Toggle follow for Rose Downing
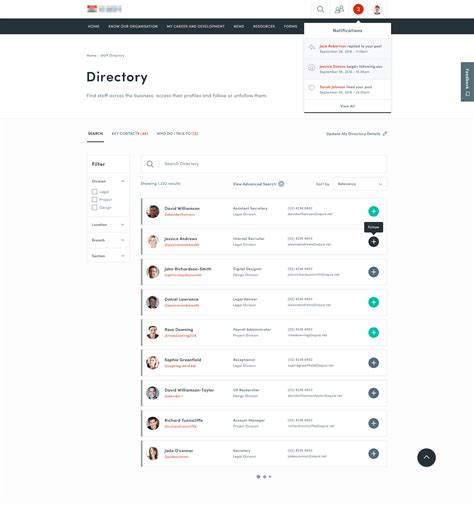 (373, 332)
